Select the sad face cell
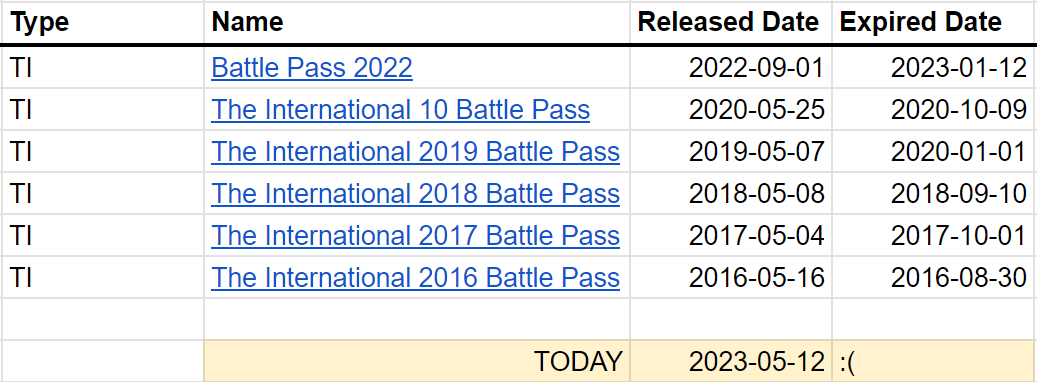The image size is (1037, 382). tap(934, 361)
